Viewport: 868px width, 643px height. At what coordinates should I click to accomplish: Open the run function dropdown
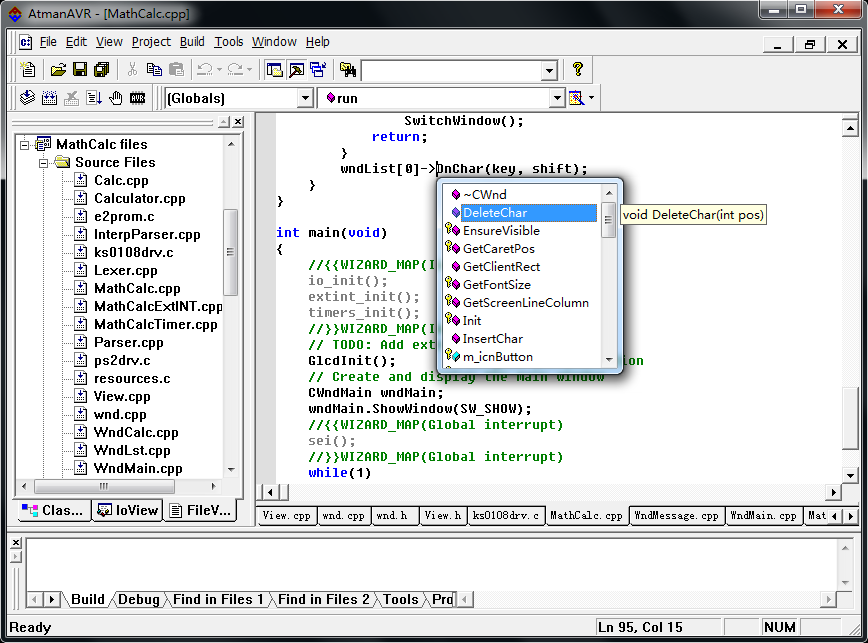coord(557,98)
